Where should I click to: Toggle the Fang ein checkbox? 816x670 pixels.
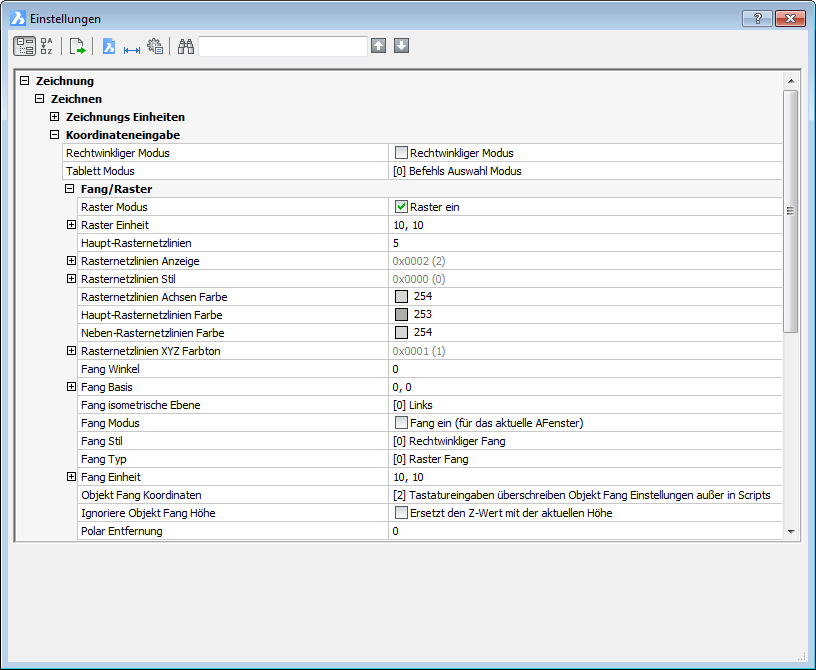point(401,423)
